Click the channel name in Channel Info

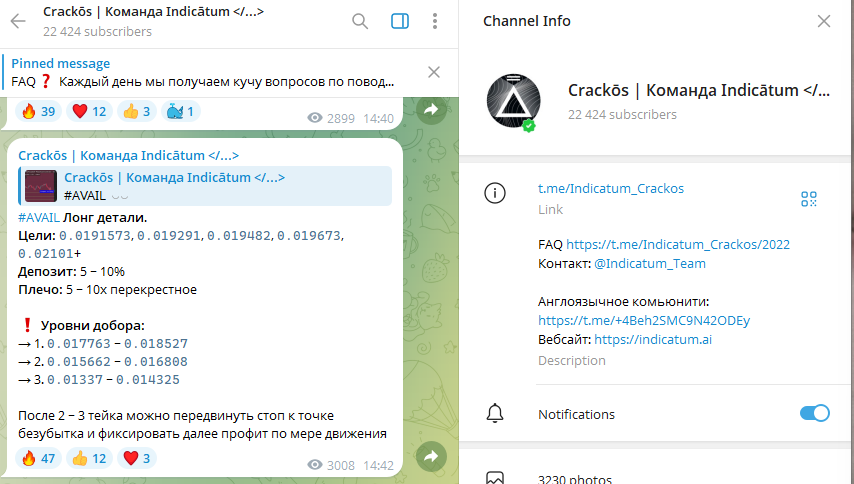699,90
